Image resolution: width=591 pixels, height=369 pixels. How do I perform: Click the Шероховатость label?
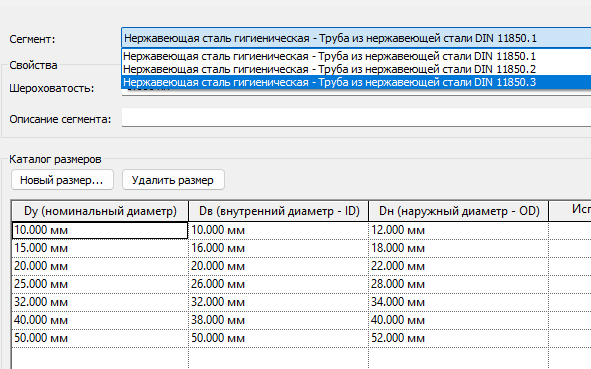click(52, 89)
